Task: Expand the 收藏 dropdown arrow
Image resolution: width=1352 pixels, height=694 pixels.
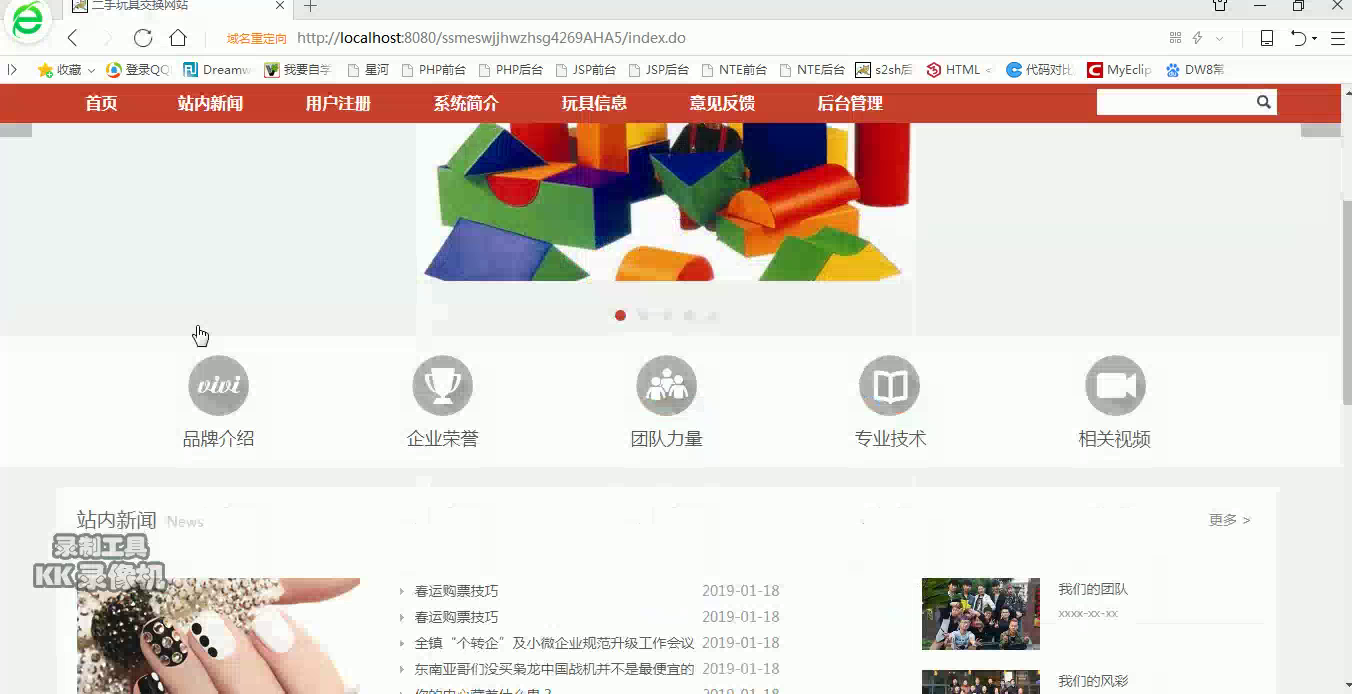Action: [x=91, y=70]
